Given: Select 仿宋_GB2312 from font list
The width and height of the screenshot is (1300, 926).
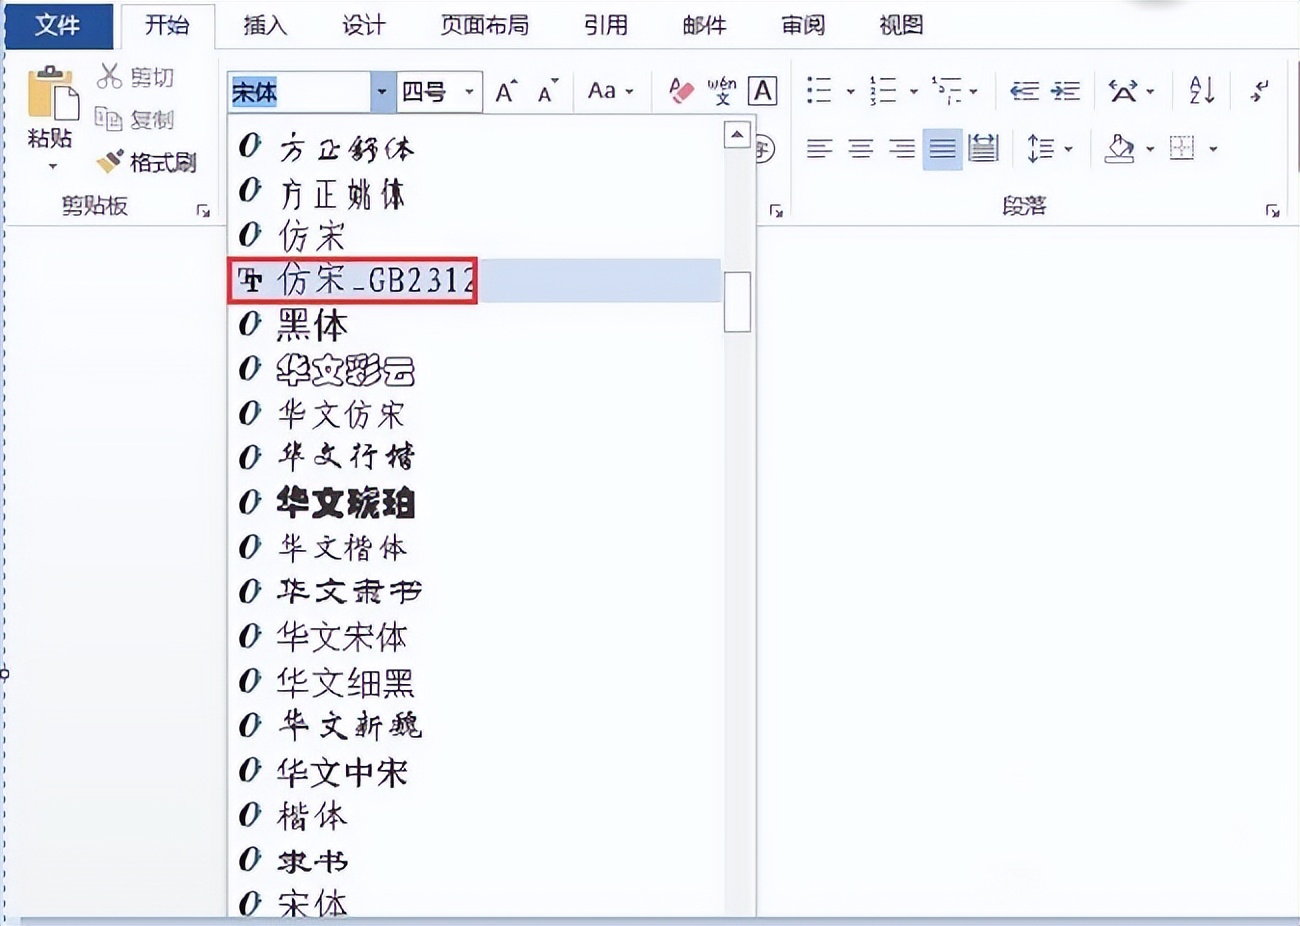Looking at the screenshot, I should [375, 281].
